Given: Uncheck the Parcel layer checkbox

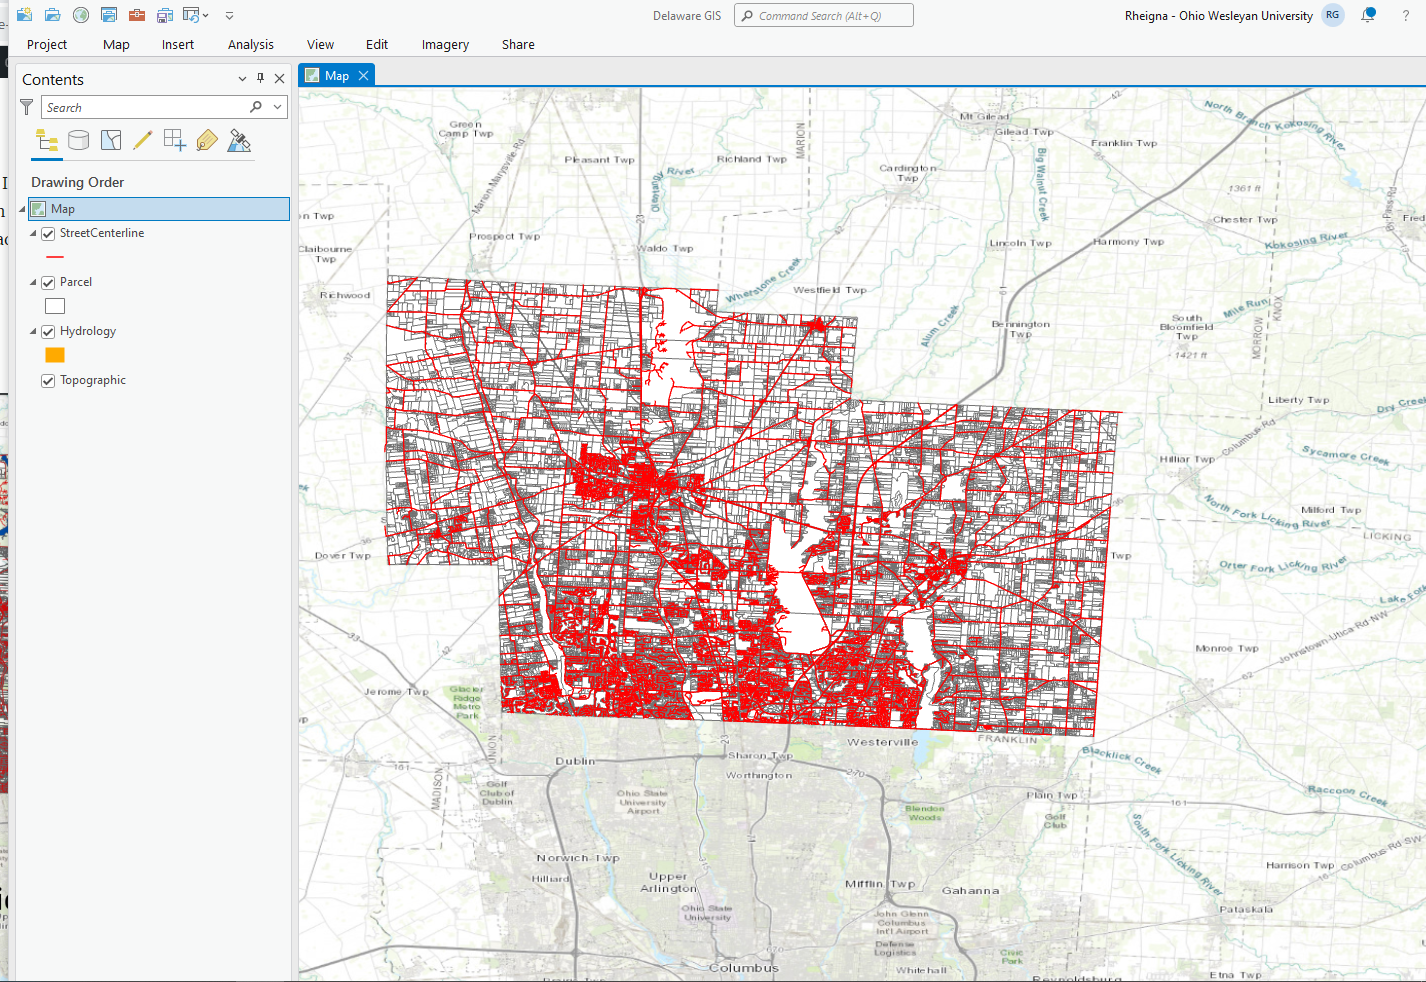Looking at the screenshot, I should pos(47,281).
